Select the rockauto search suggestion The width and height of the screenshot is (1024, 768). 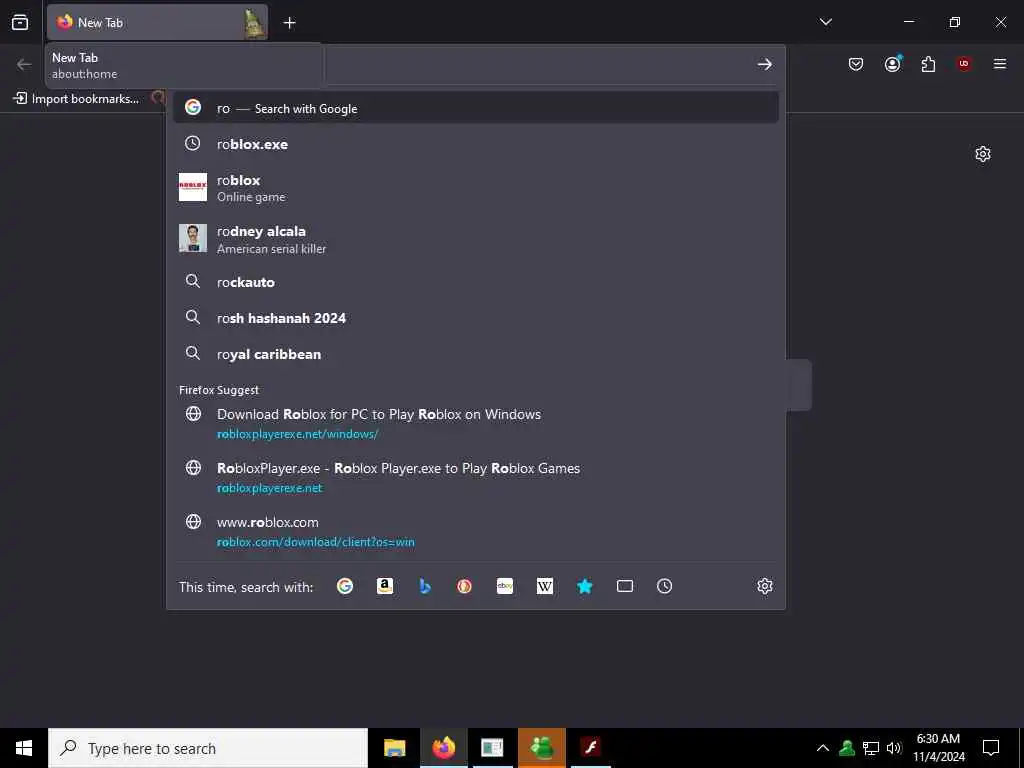475,282
